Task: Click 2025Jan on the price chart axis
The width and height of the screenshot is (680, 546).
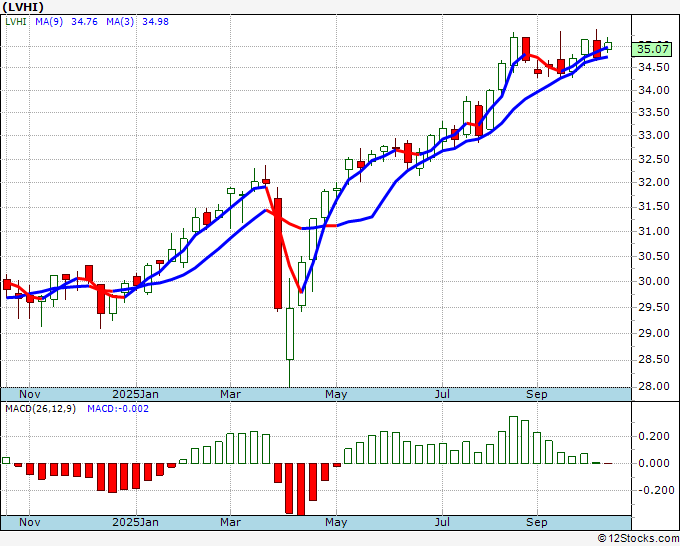Action: coord(135,394)
